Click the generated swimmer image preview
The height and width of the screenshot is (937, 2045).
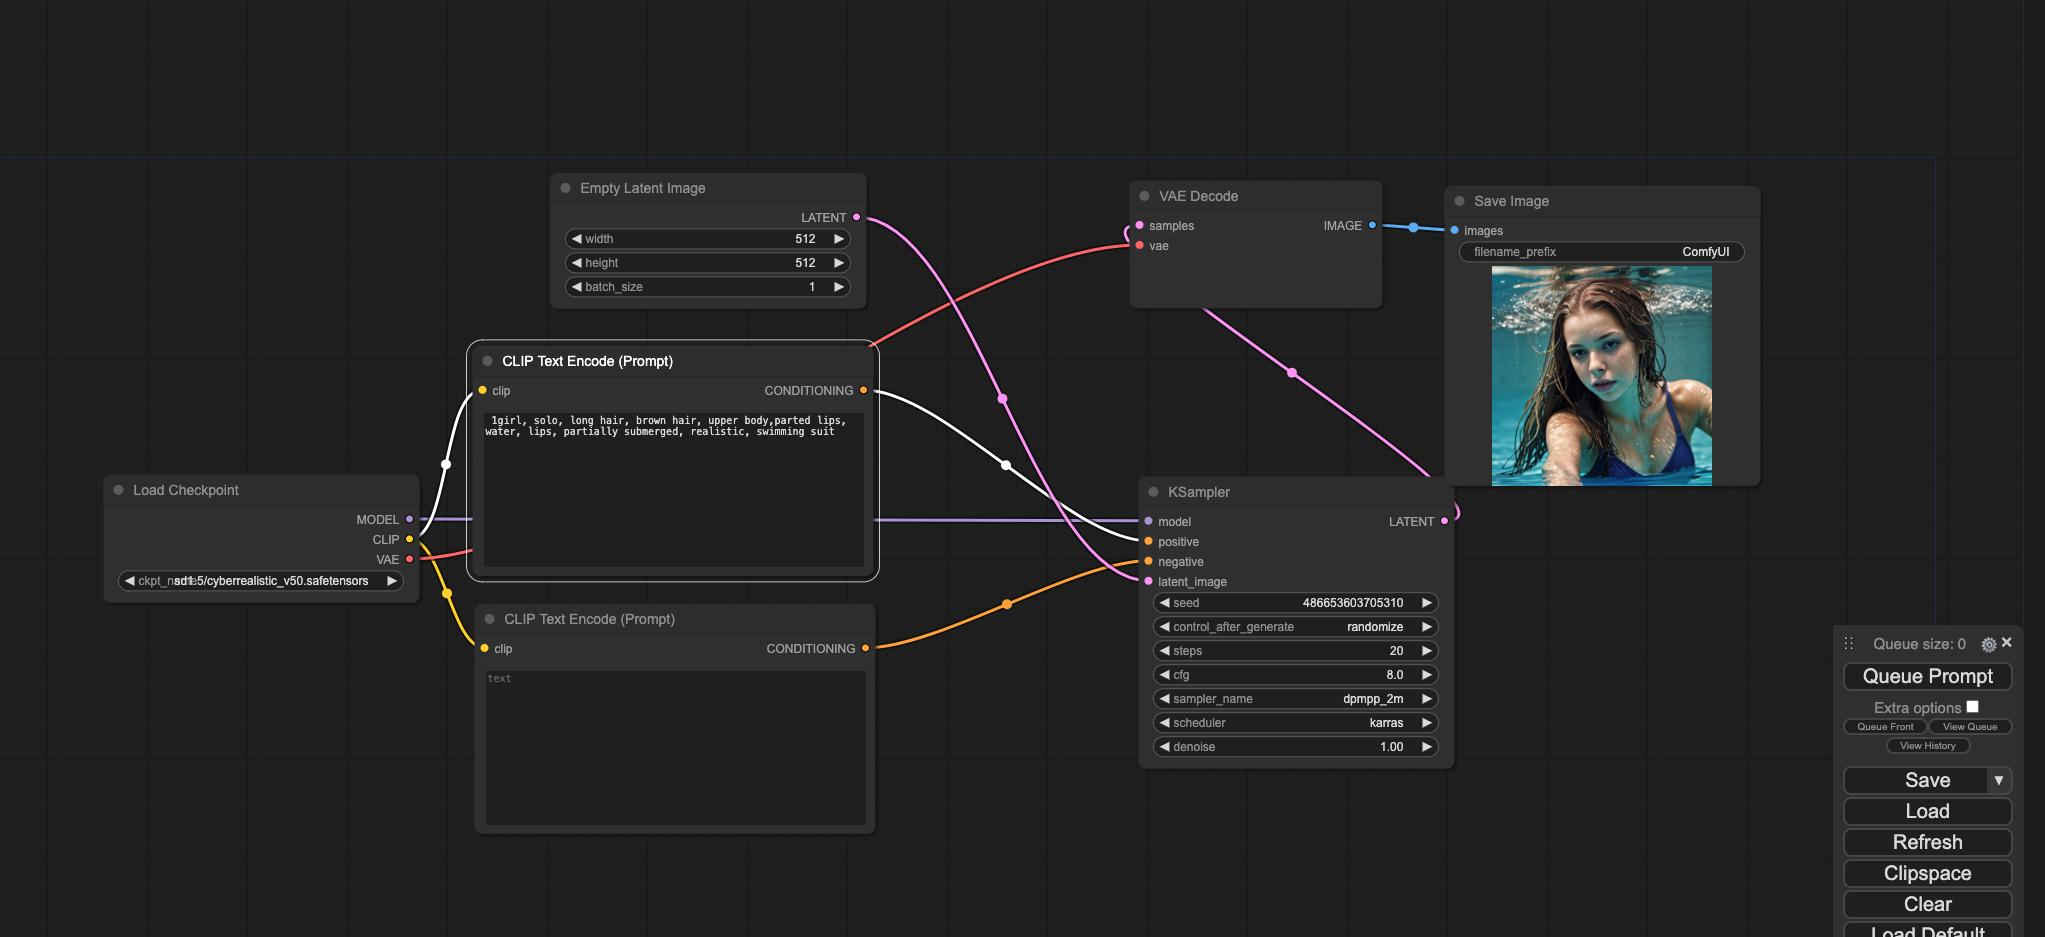click(1601, 376)
